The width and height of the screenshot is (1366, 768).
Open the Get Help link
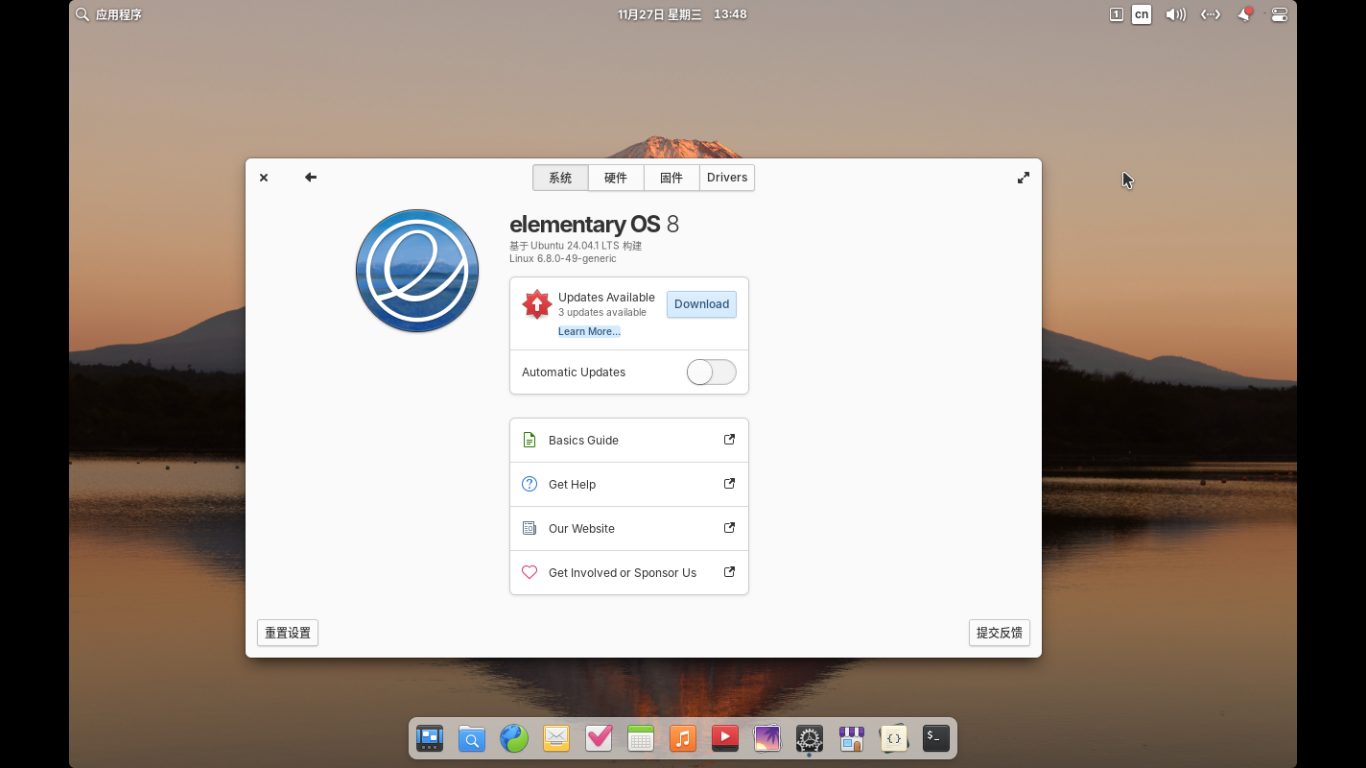coord(629,484)
